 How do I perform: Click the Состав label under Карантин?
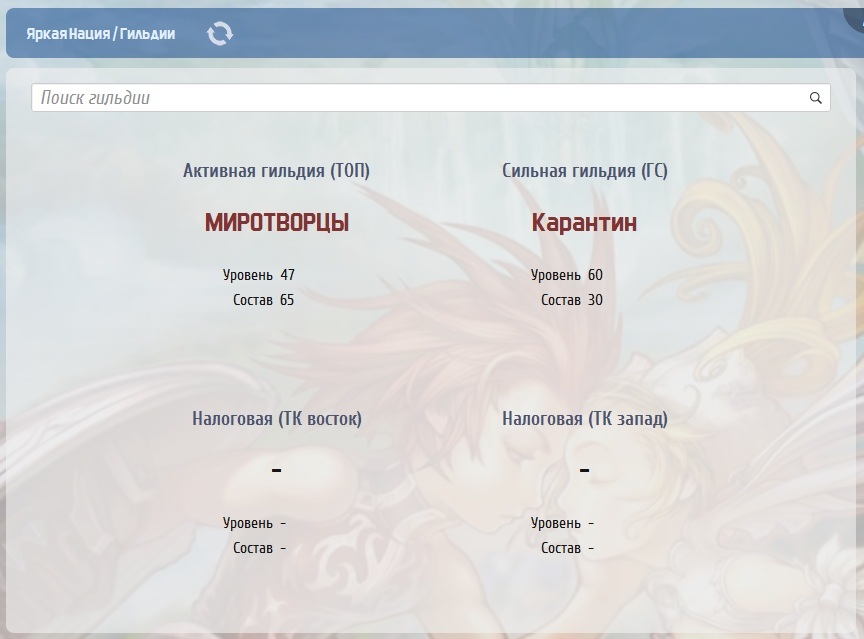(x=561, y=300)
